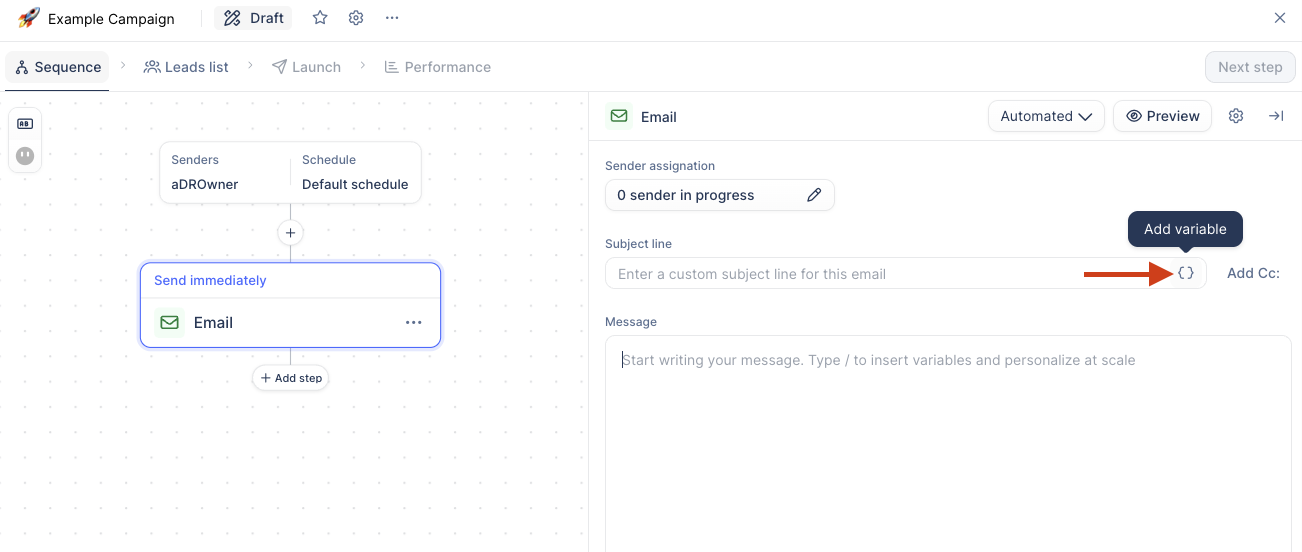Edit sender assignation with pencil icon
This screenshot has width=1302, height=552.
point(814,195)
